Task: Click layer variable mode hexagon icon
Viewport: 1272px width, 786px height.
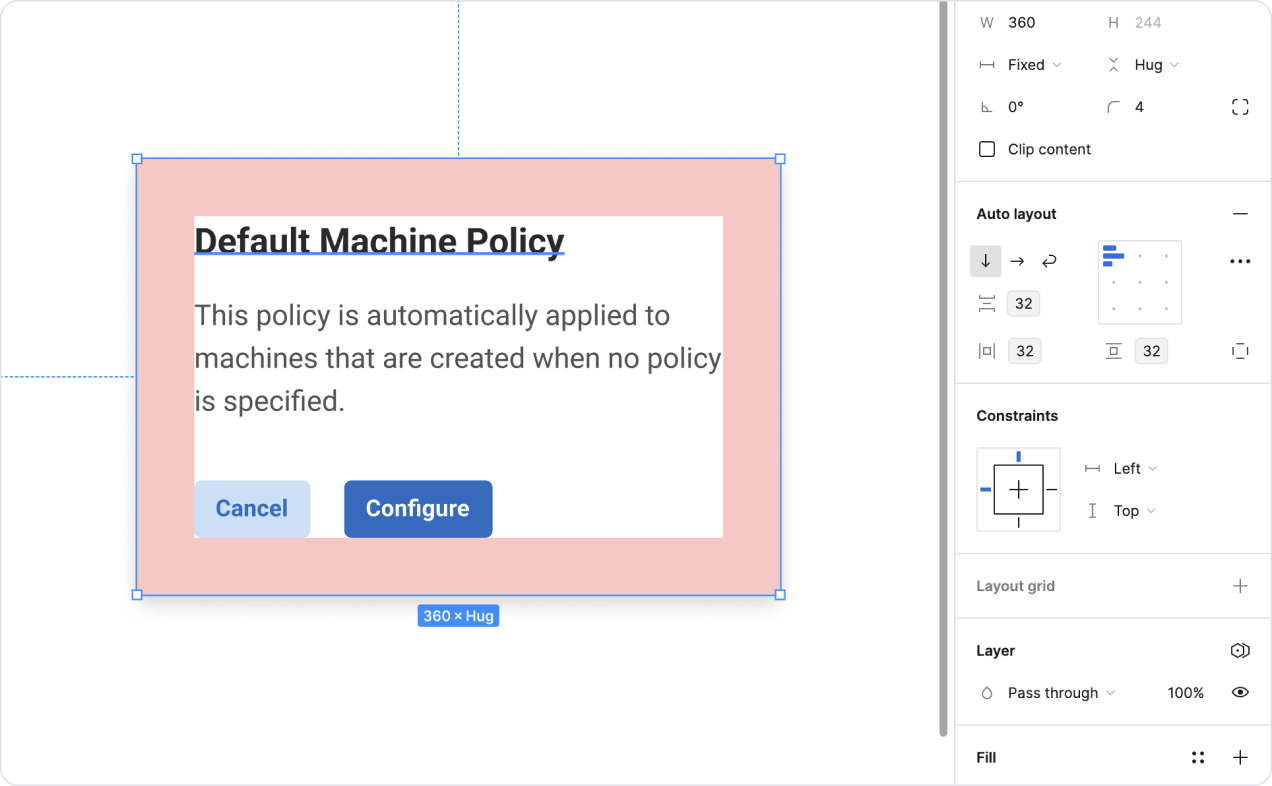Action: [1240, 650]
